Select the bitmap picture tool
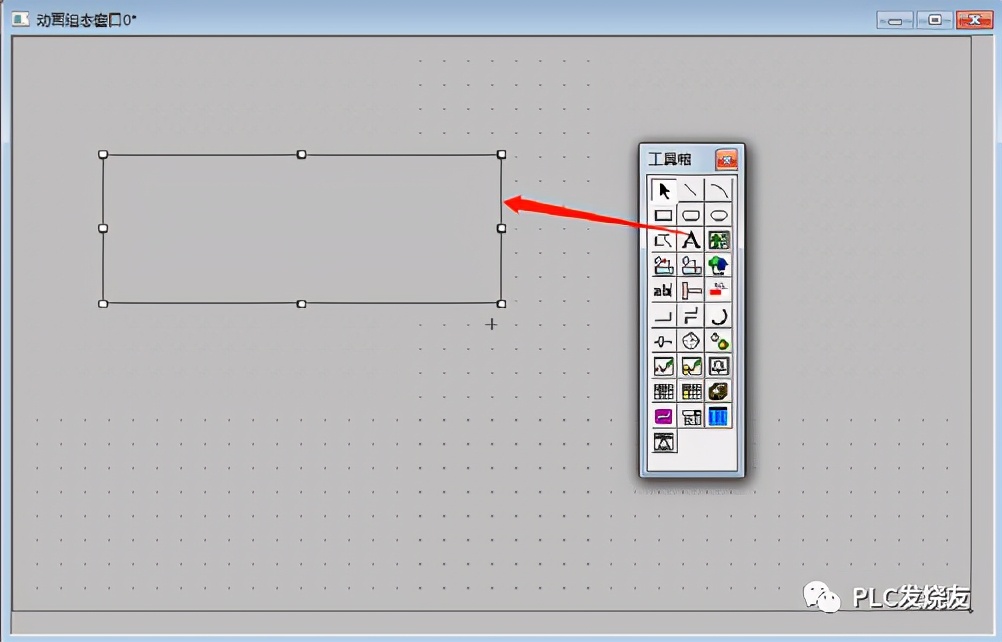The image size is (1002, 642). [719, 240]
